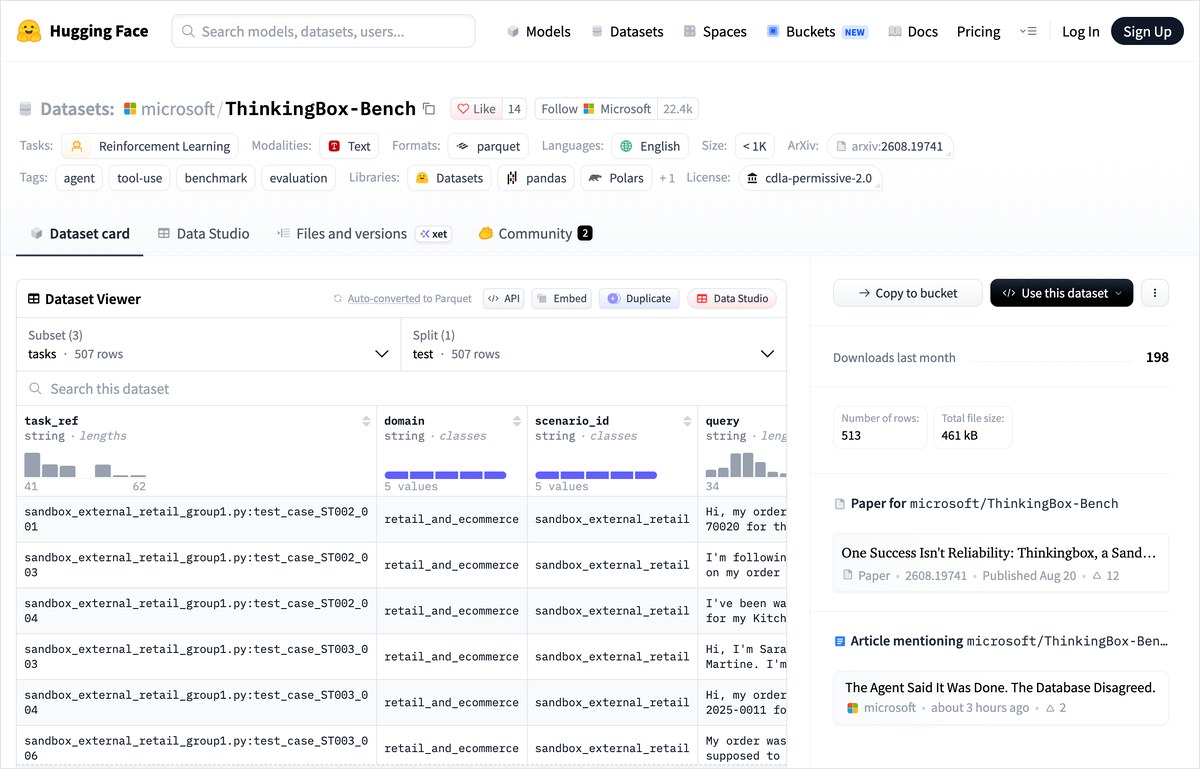The height and width of the screenshot is (769, 1200).
Task: Open the arxiv:2608.19741 link
Action: coord(890,146)
